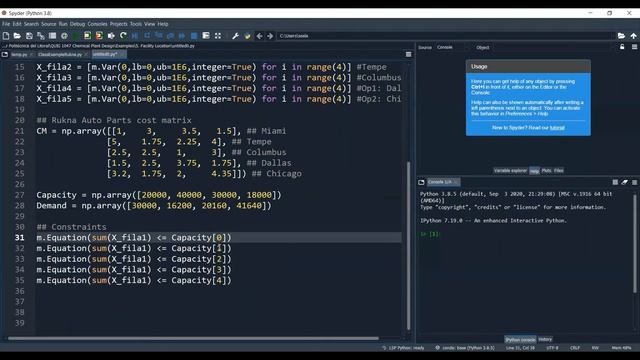Select the IPython console bottom tab
Viewport: 640px width, 360px height.
(520, 339)
